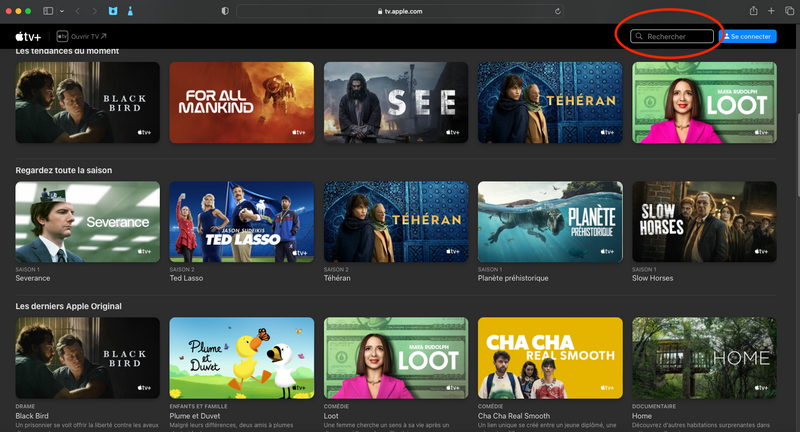Open the Plume et Duvet thumbnail
Screen dimensions: 800x432
242,358
